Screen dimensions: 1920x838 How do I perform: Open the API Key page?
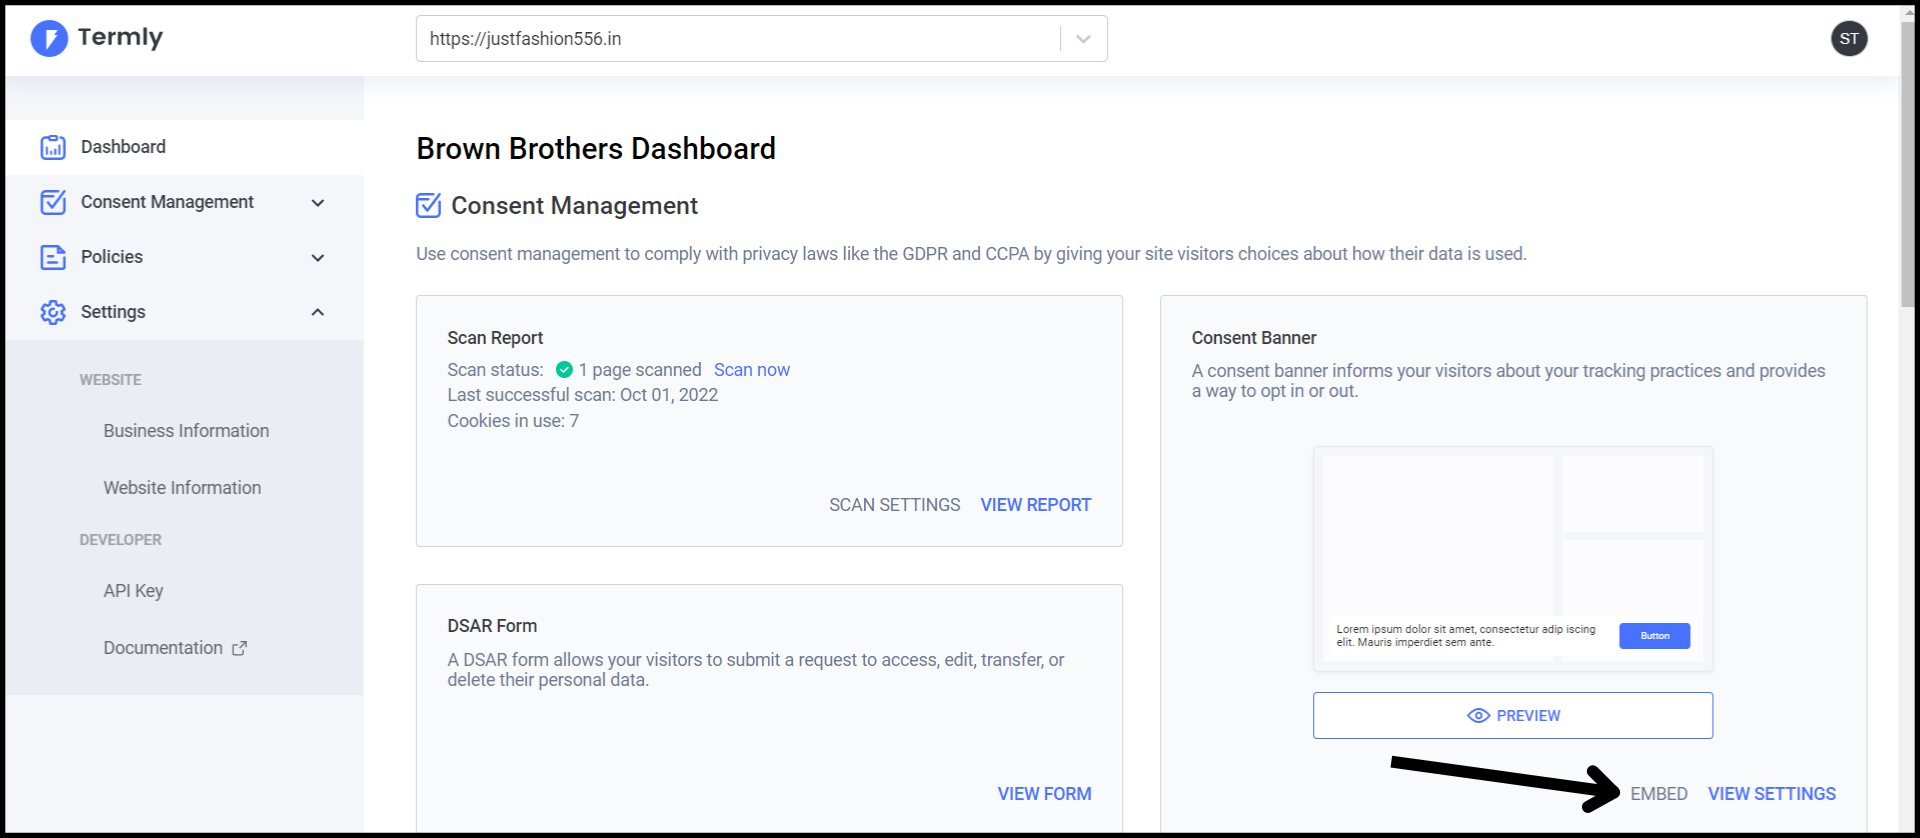point(133,591)
